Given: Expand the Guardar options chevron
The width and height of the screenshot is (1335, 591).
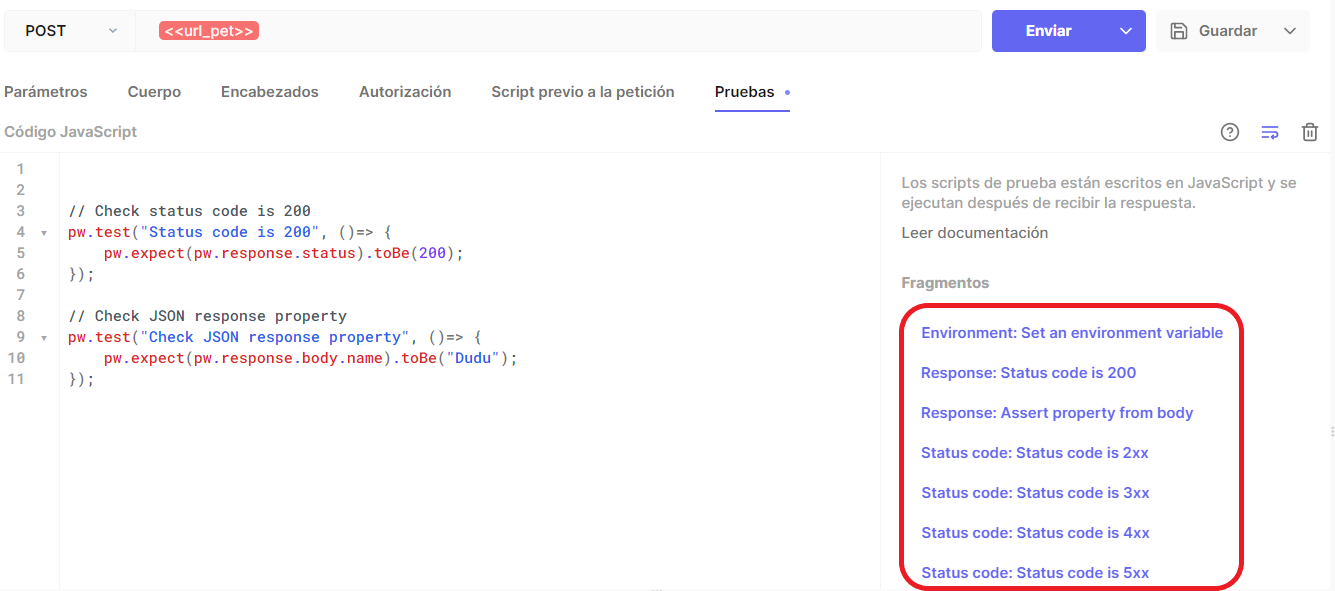Looking at the screenshot, I should pos(1290,31).
